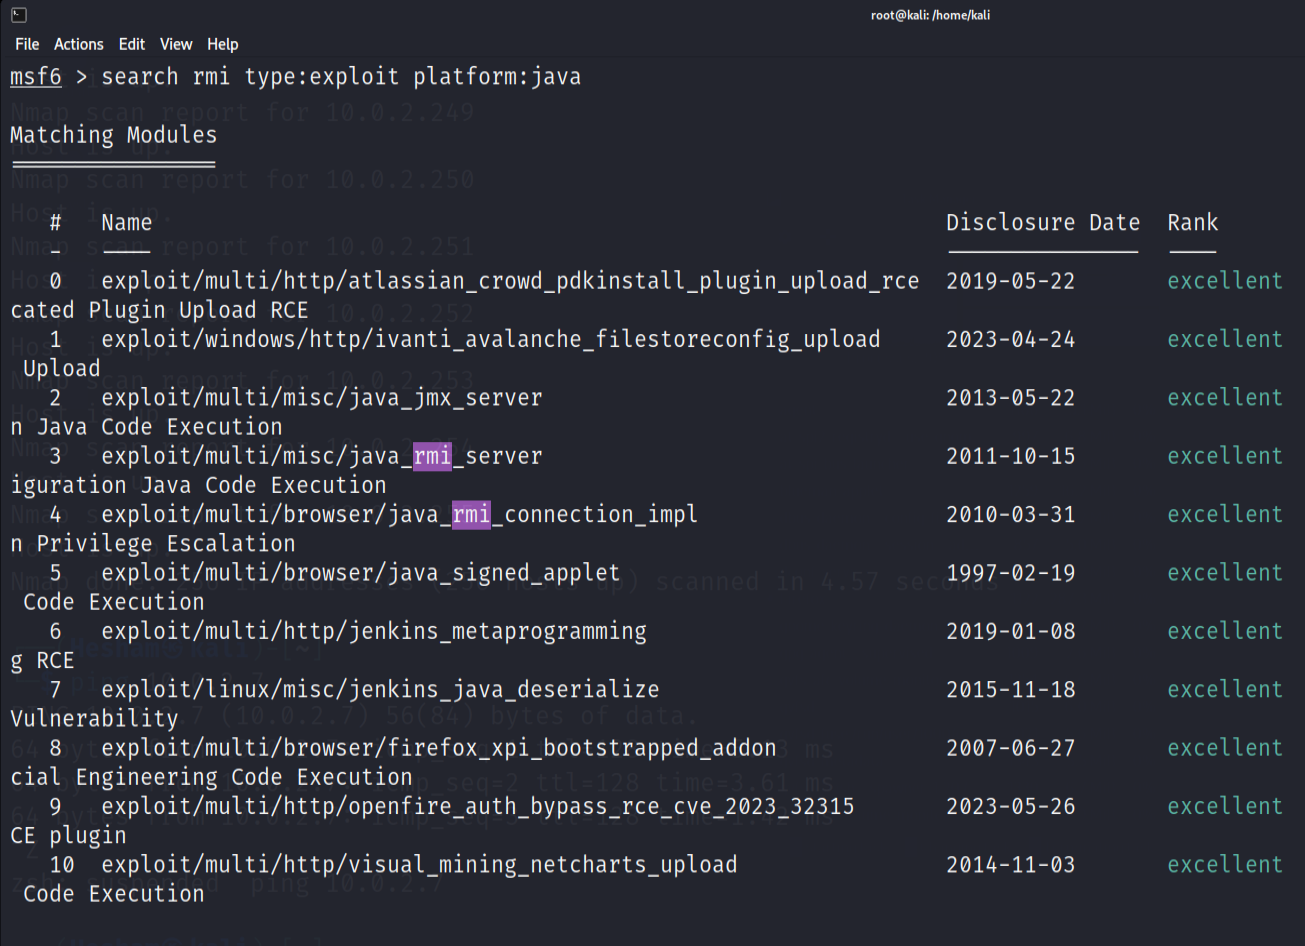Image resolution: width=1305 pixels, height=946 pixels.
Task: Click the exploit/multi/misc/java_jmx_server module path
Action: click(x=322, y=398)
